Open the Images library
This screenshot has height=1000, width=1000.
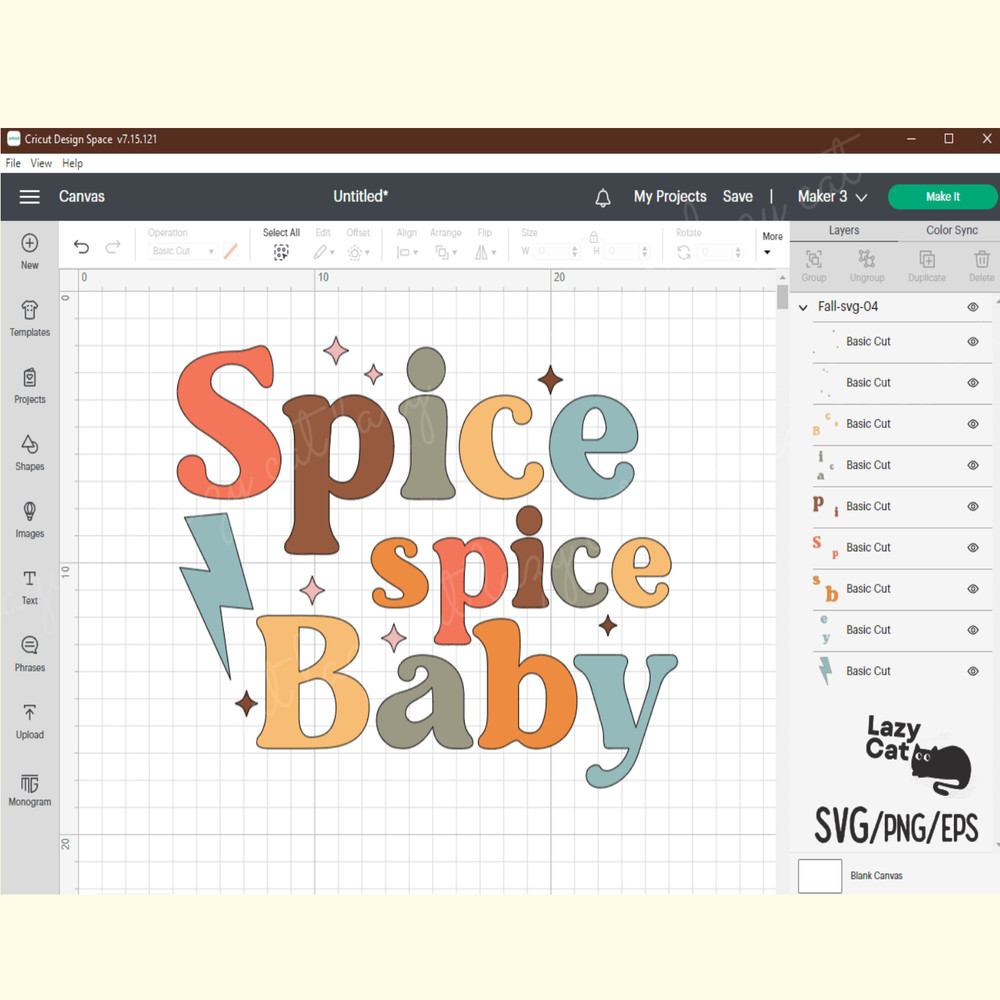coord(30,519)
